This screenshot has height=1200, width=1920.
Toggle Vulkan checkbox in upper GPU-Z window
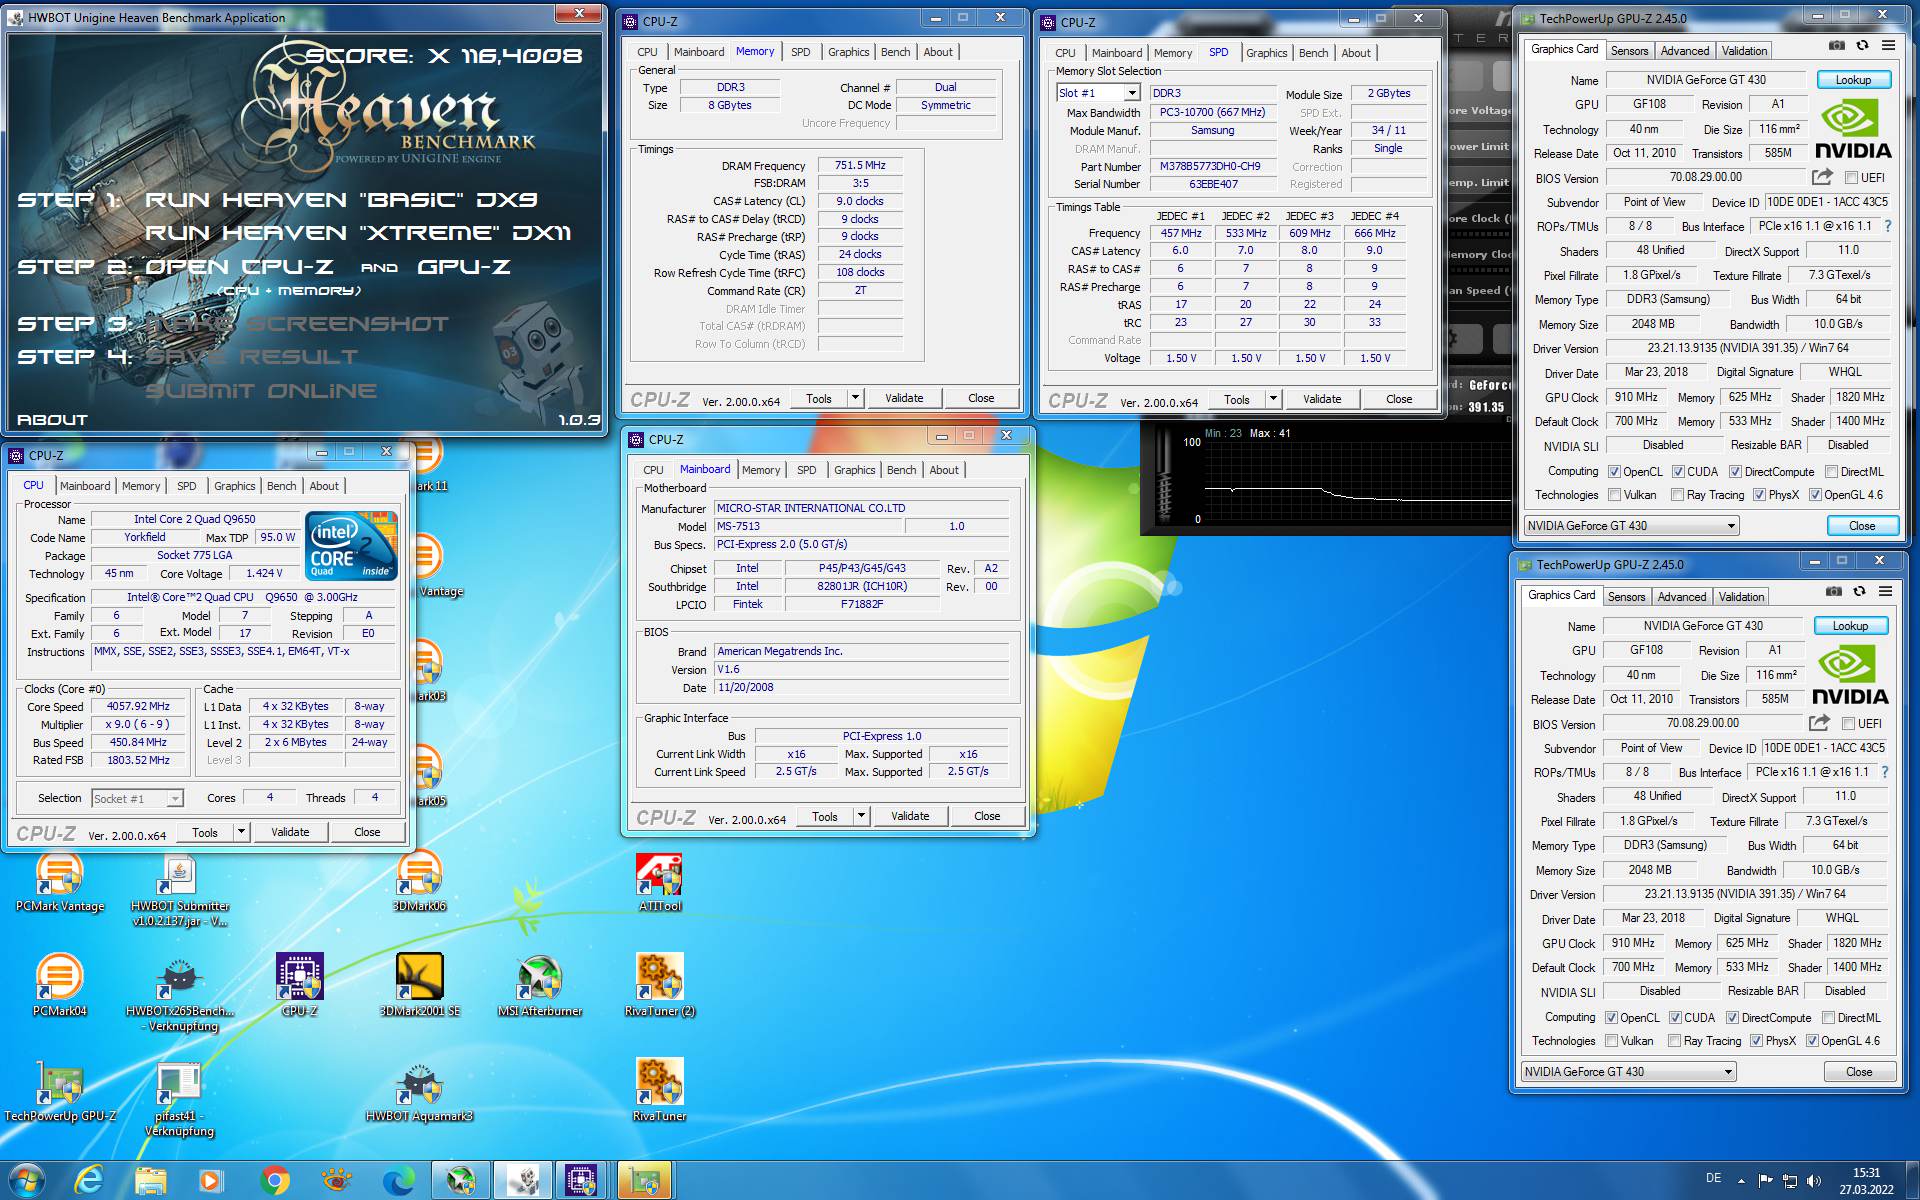click(1614, 495)
